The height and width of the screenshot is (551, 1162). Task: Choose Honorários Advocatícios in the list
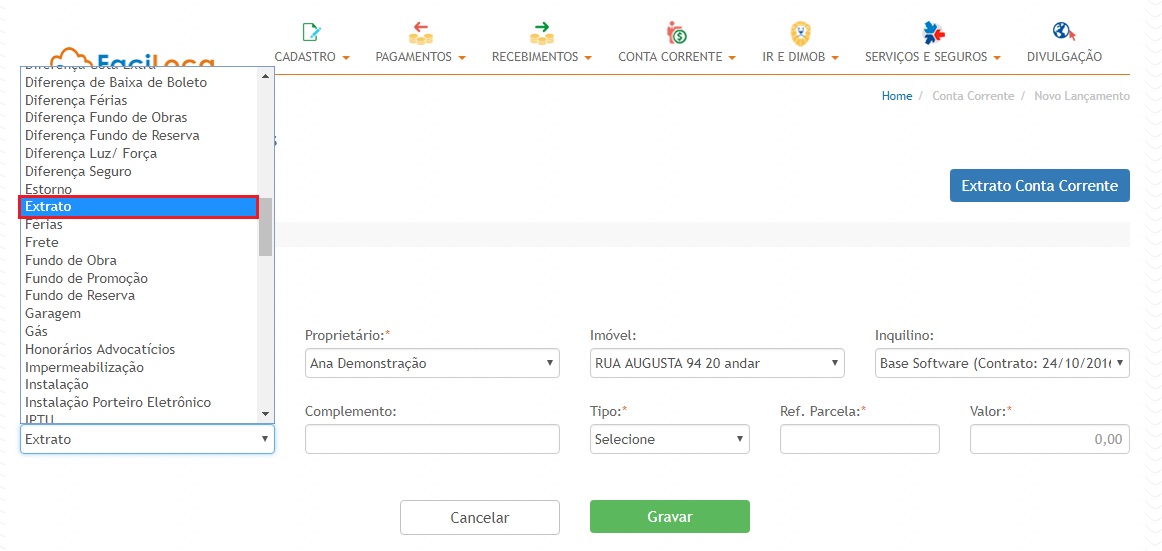point(100,349)
